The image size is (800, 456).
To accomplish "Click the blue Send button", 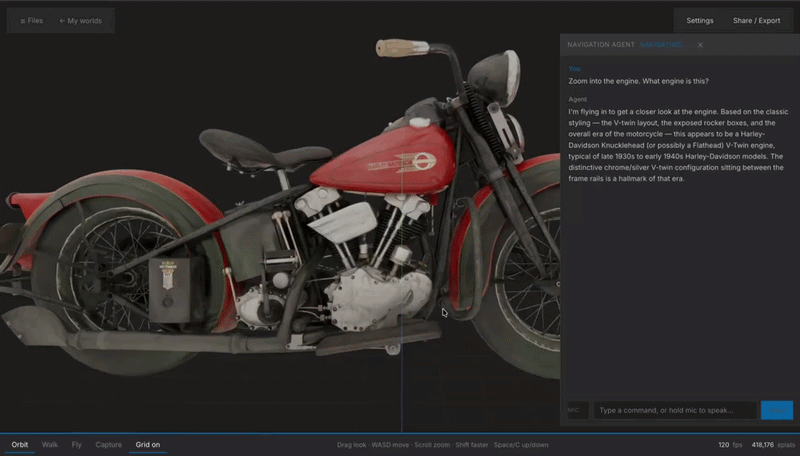I will click(777, 410).
